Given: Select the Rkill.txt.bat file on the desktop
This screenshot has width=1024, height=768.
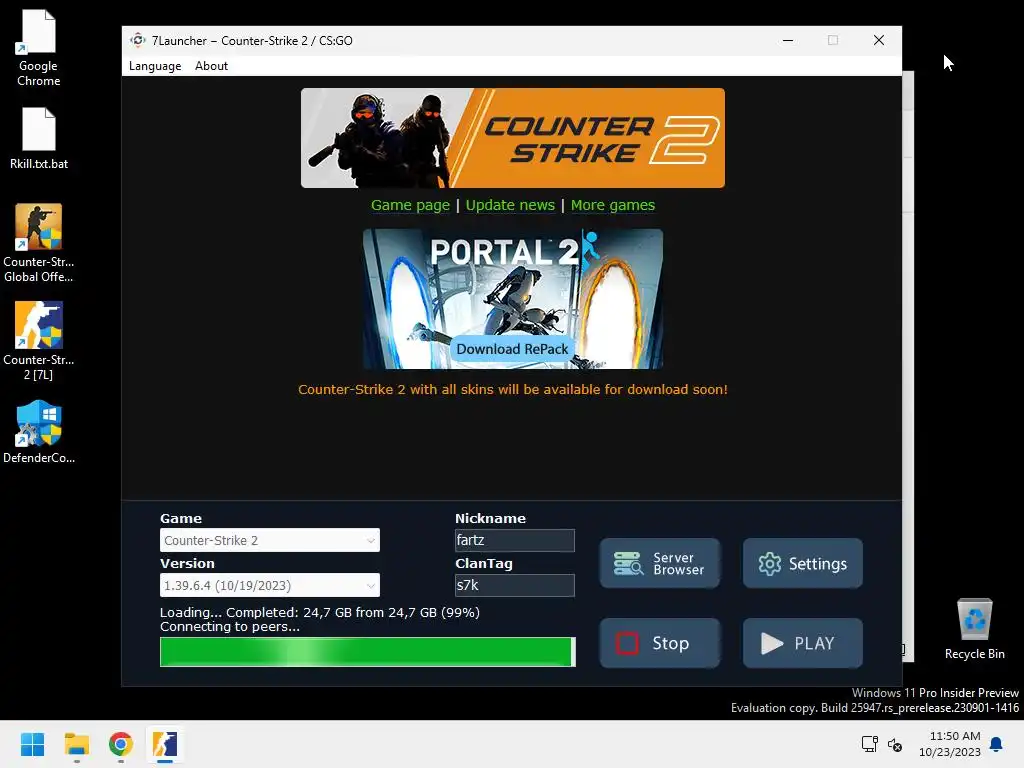Looking at the screenshot, I should tap(39, 138).
